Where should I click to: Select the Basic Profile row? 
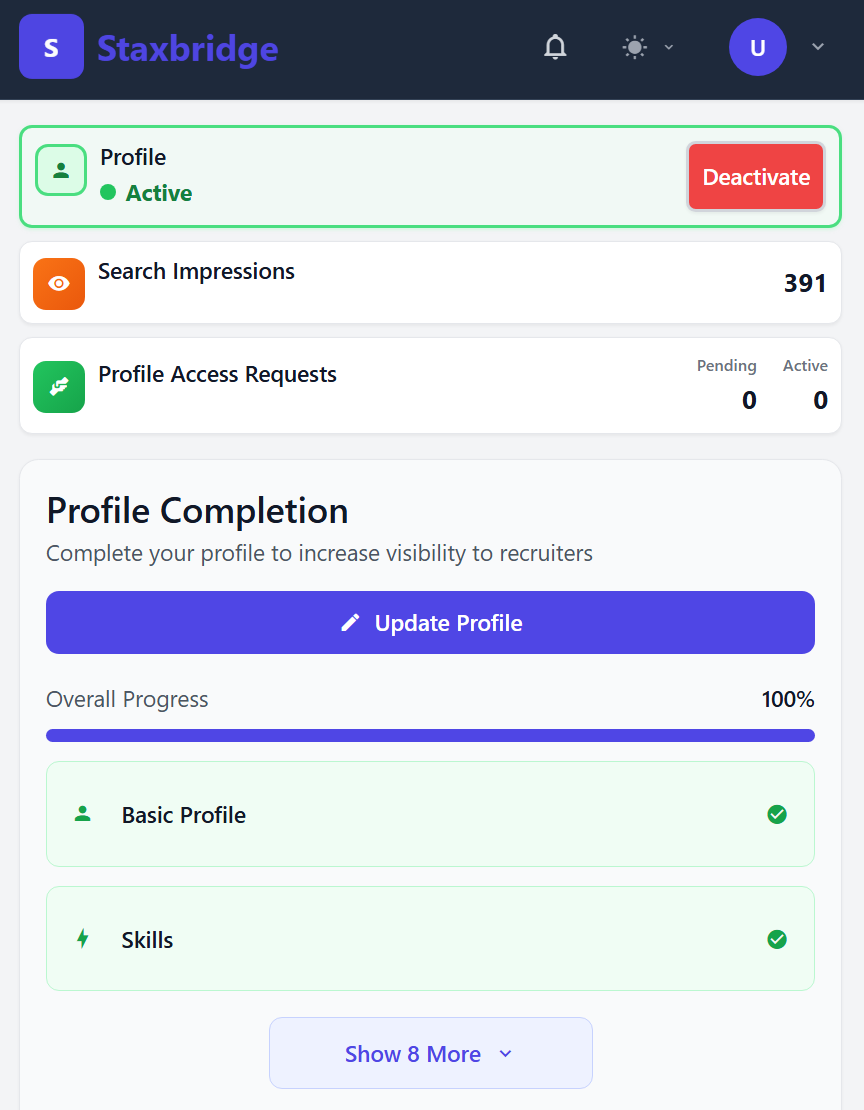[430, 814]
